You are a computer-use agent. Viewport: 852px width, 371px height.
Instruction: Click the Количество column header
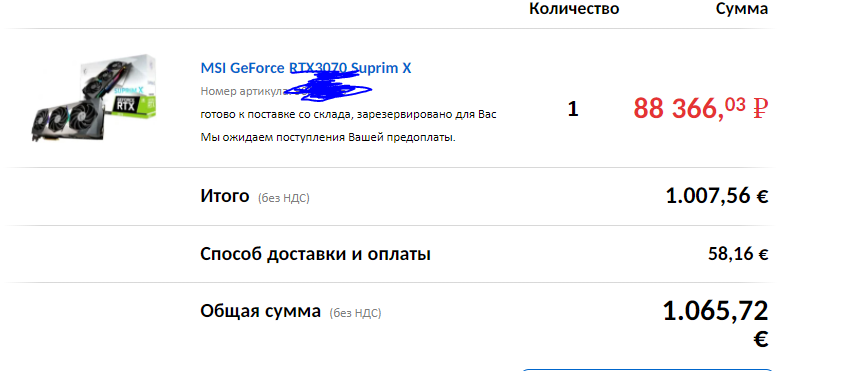tap(574, 9)
